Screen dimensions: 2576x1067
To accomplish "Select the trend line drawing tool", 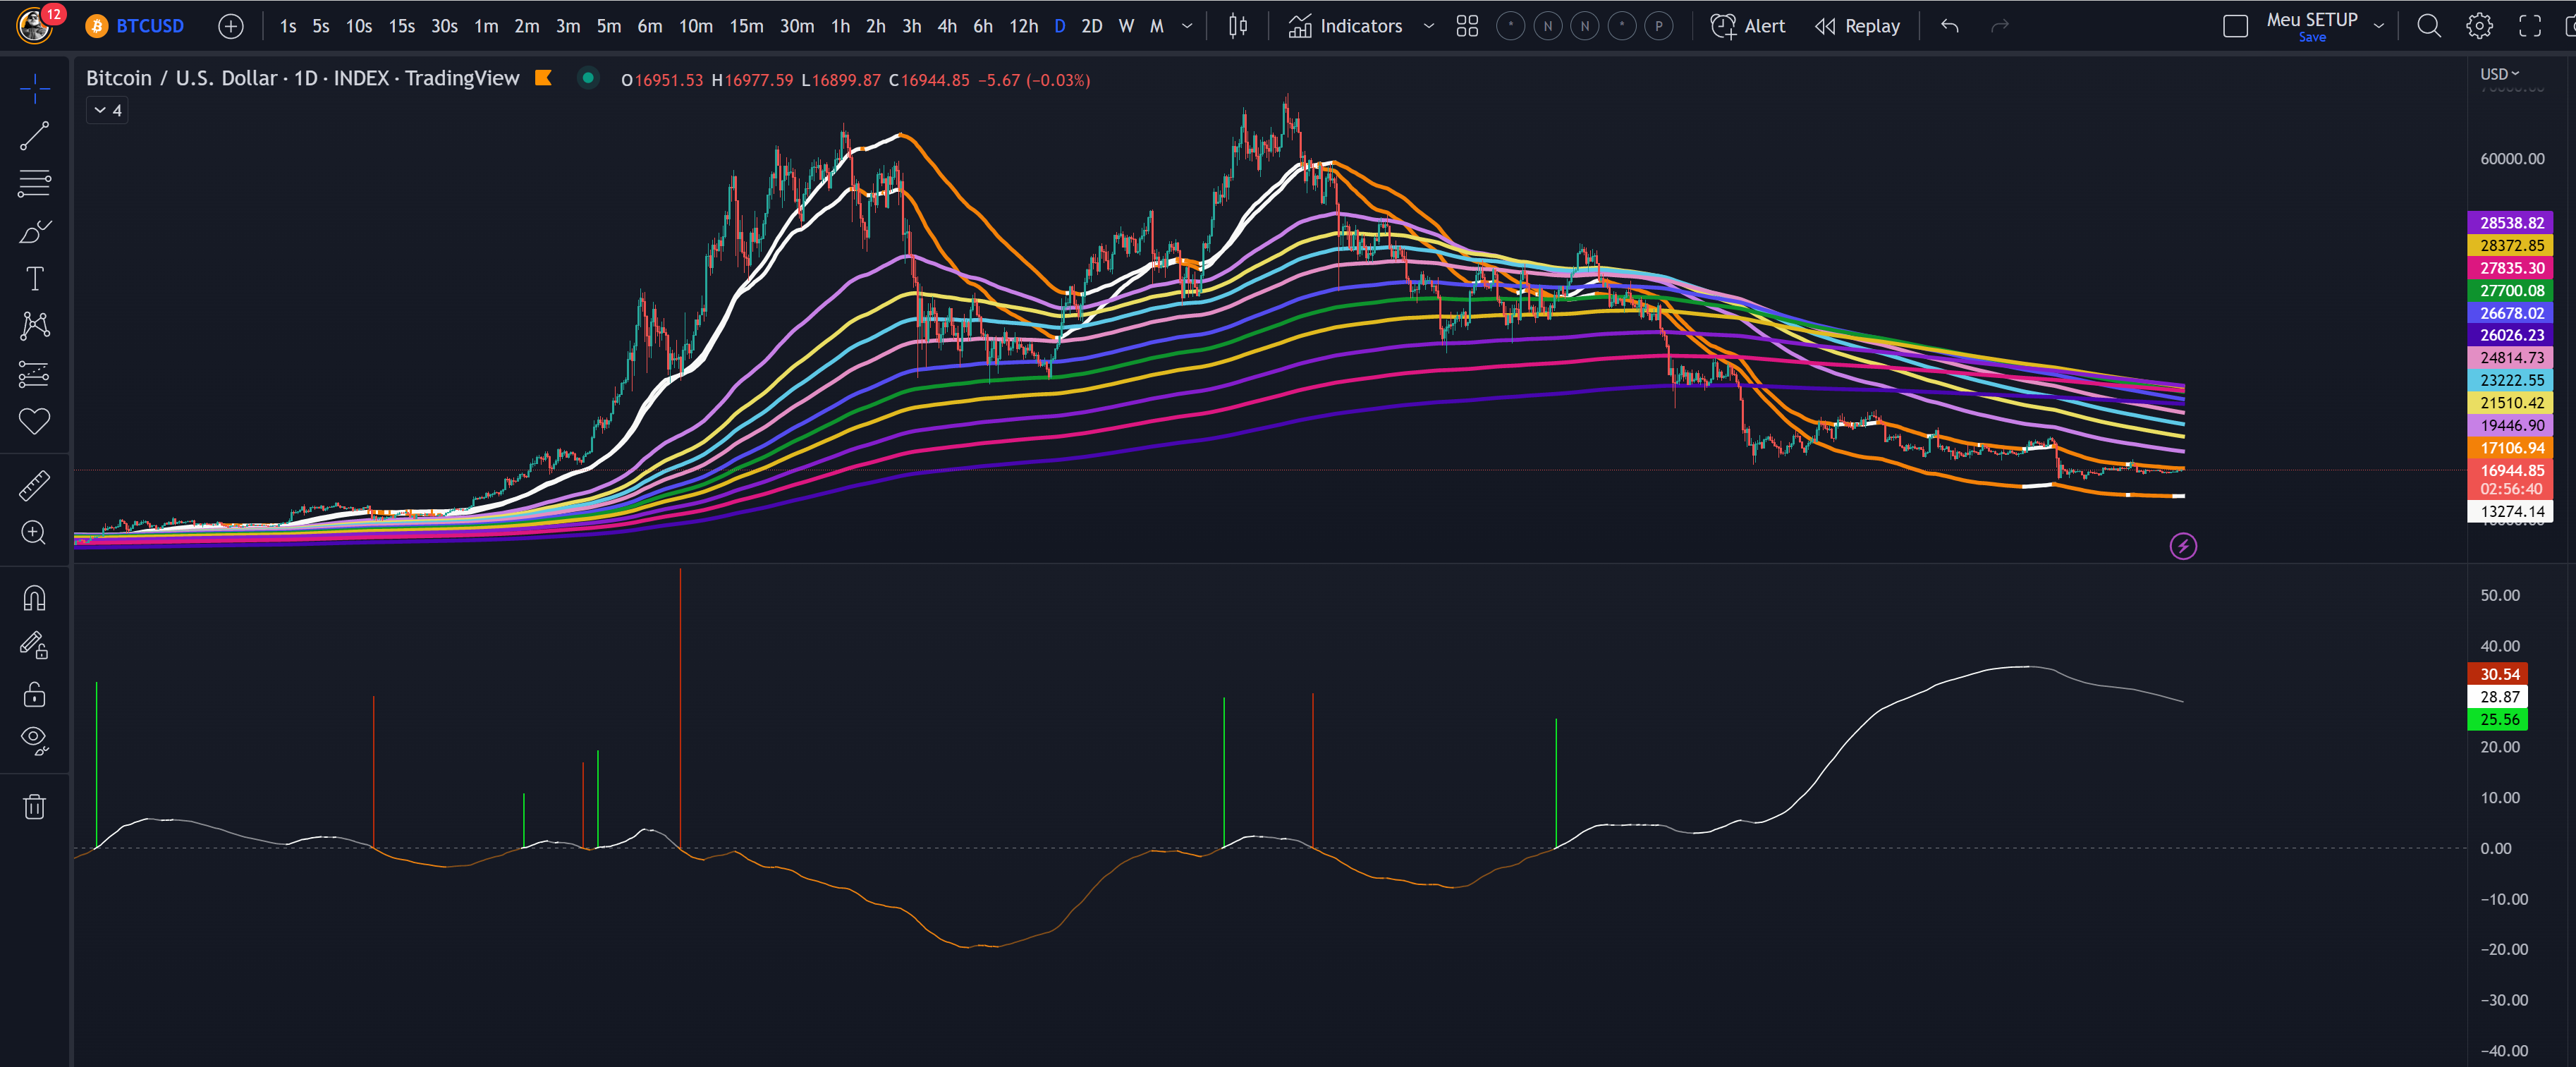I will (x=34, y=136).
